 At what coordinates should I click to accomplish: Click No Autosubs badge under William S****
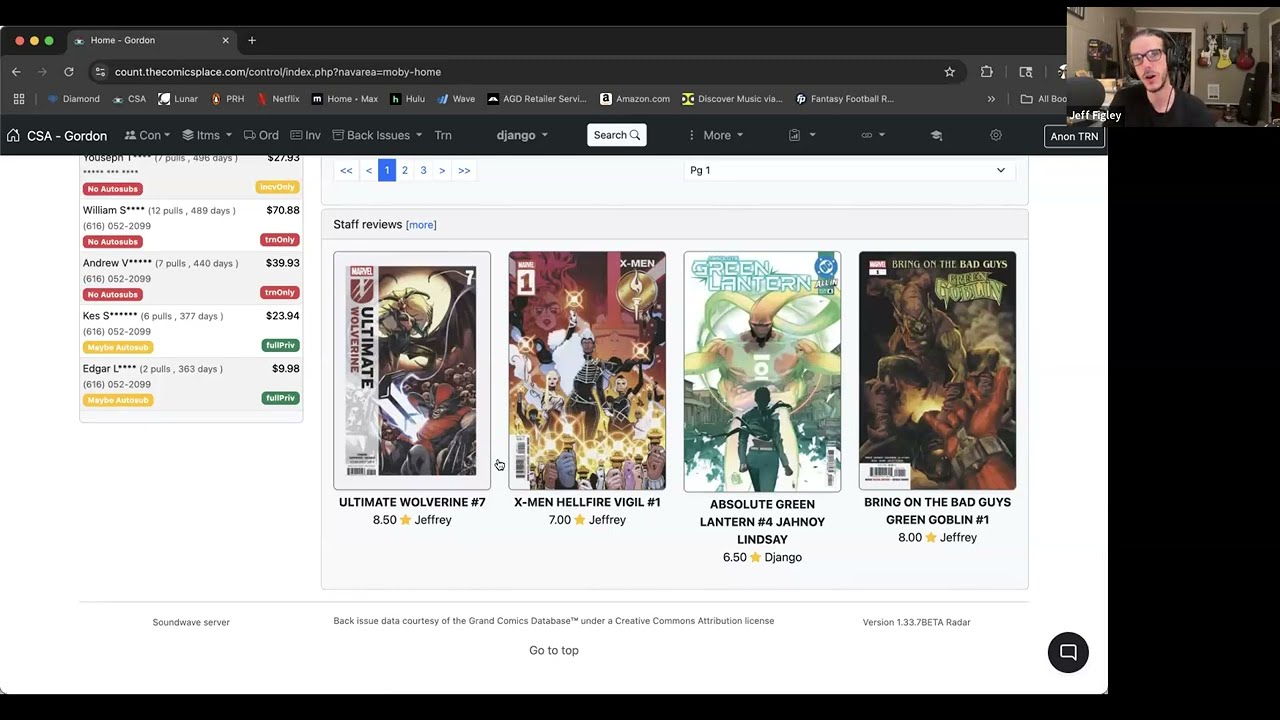coord(112,242)
